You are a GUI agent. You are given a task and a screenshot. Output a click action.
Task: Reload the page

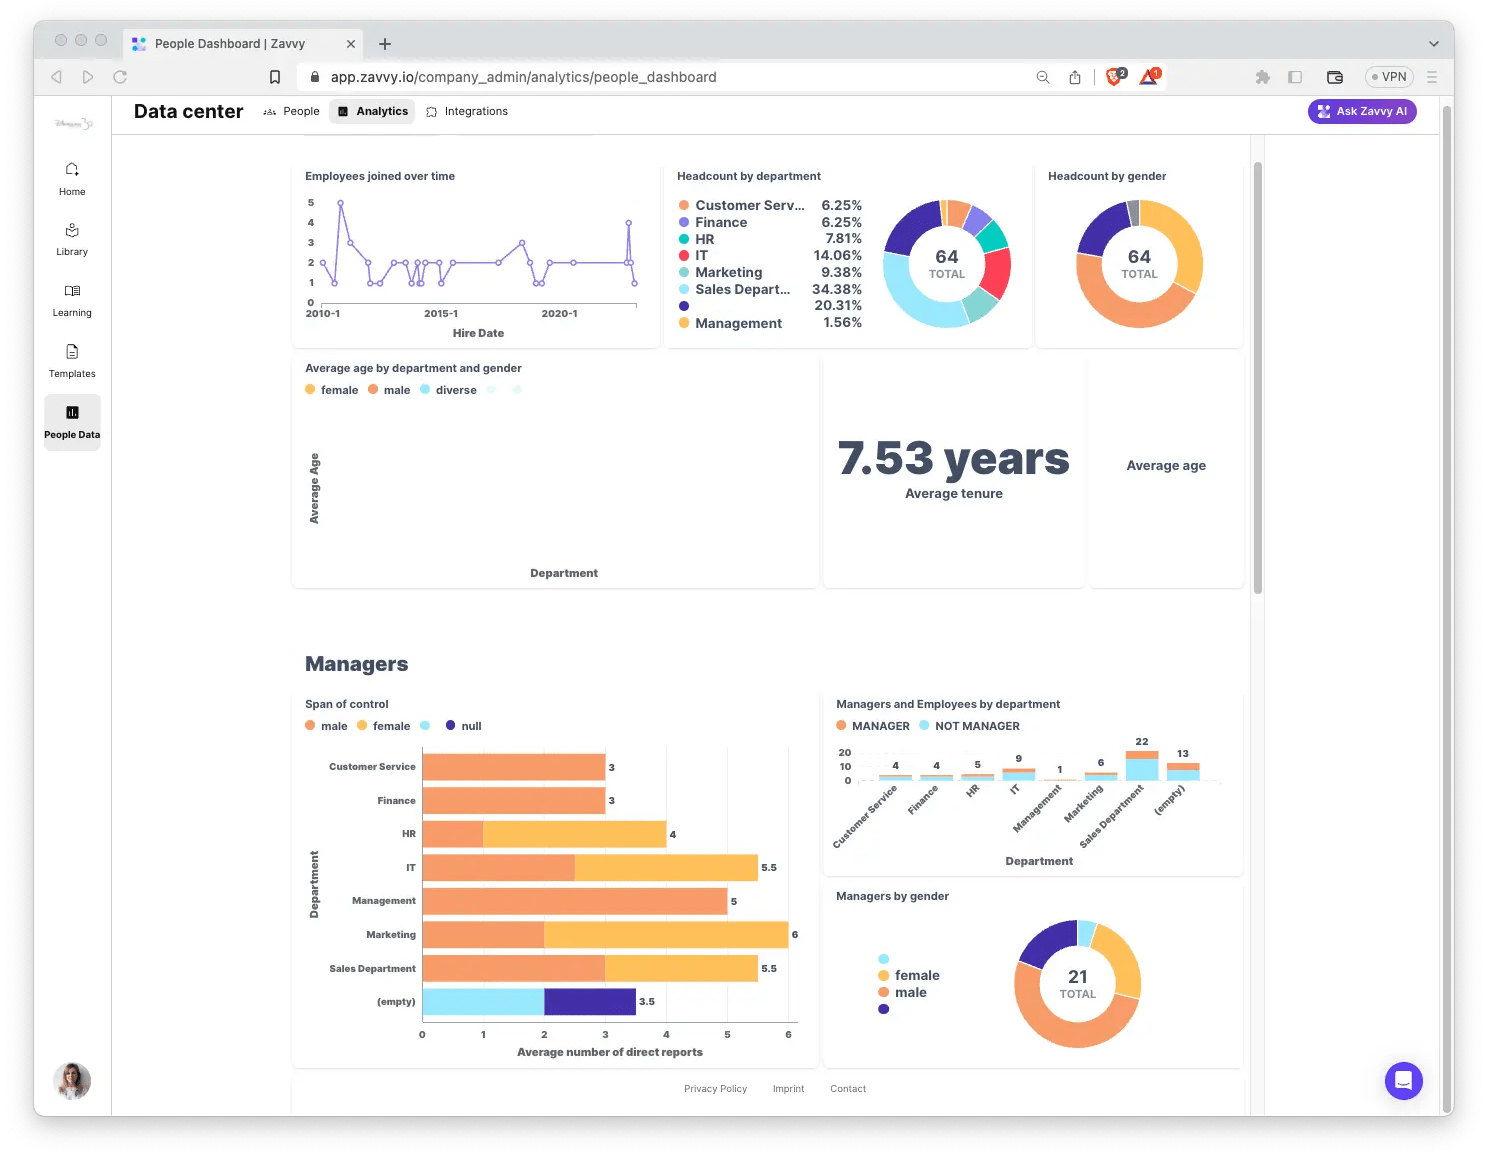[x=120, y=77]
